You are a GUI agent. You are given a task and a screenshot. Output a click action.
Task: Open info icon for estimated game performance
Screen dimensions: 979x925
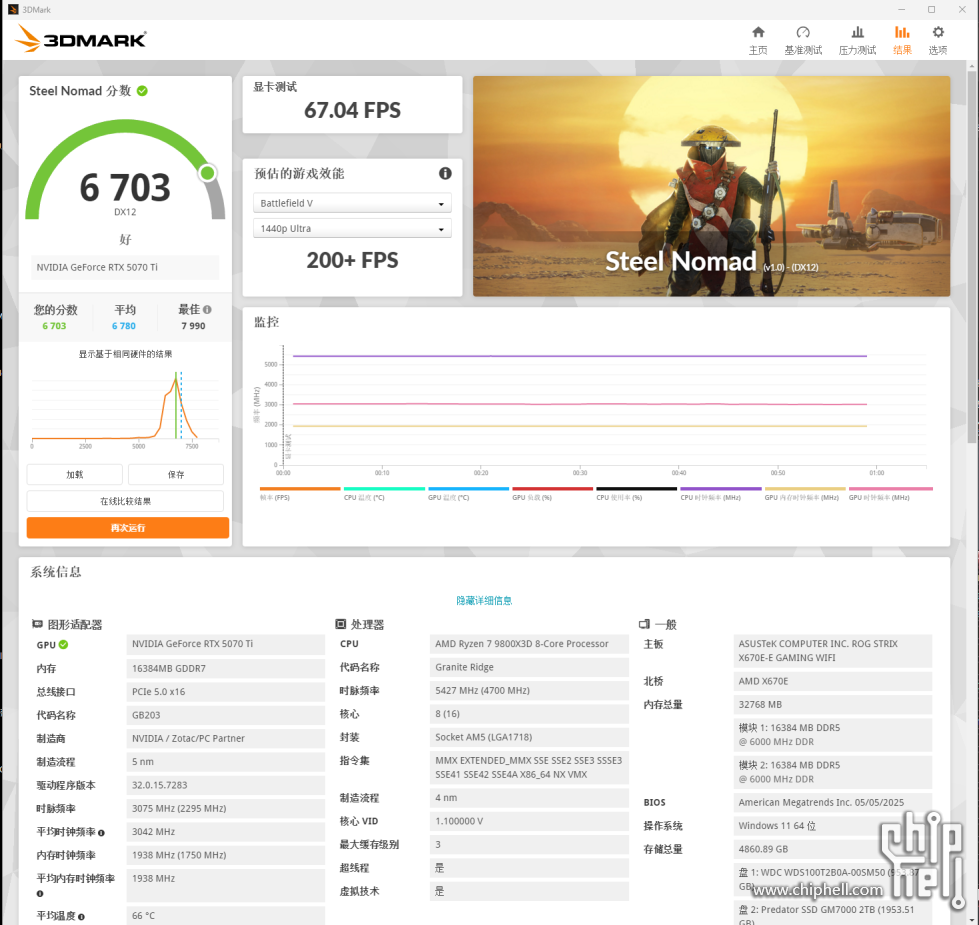coord(445,174)
